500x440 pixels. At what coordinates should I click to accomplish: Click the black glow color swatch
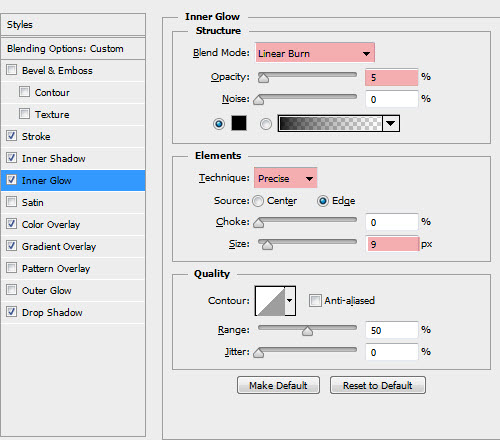coord(239,123)
